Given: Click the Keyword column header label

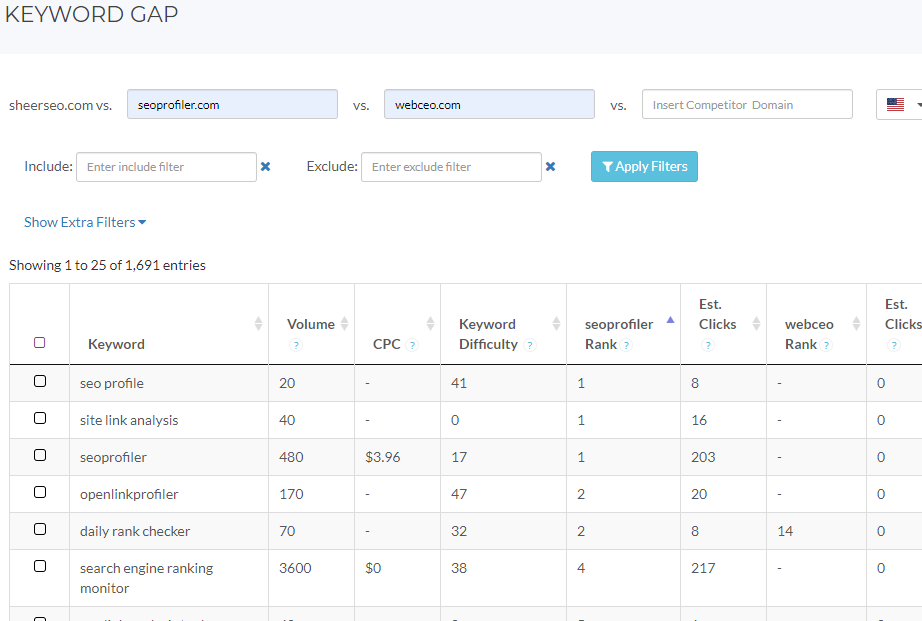Looking at the screenshot, I should coord(116,344).
